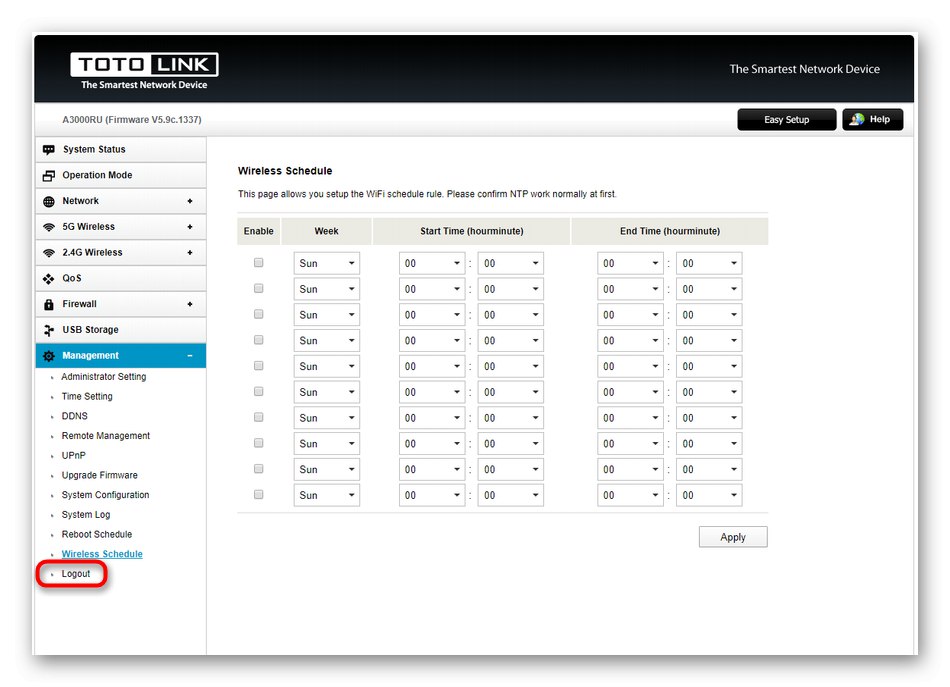Open the System Status menu item

[121, 150]
